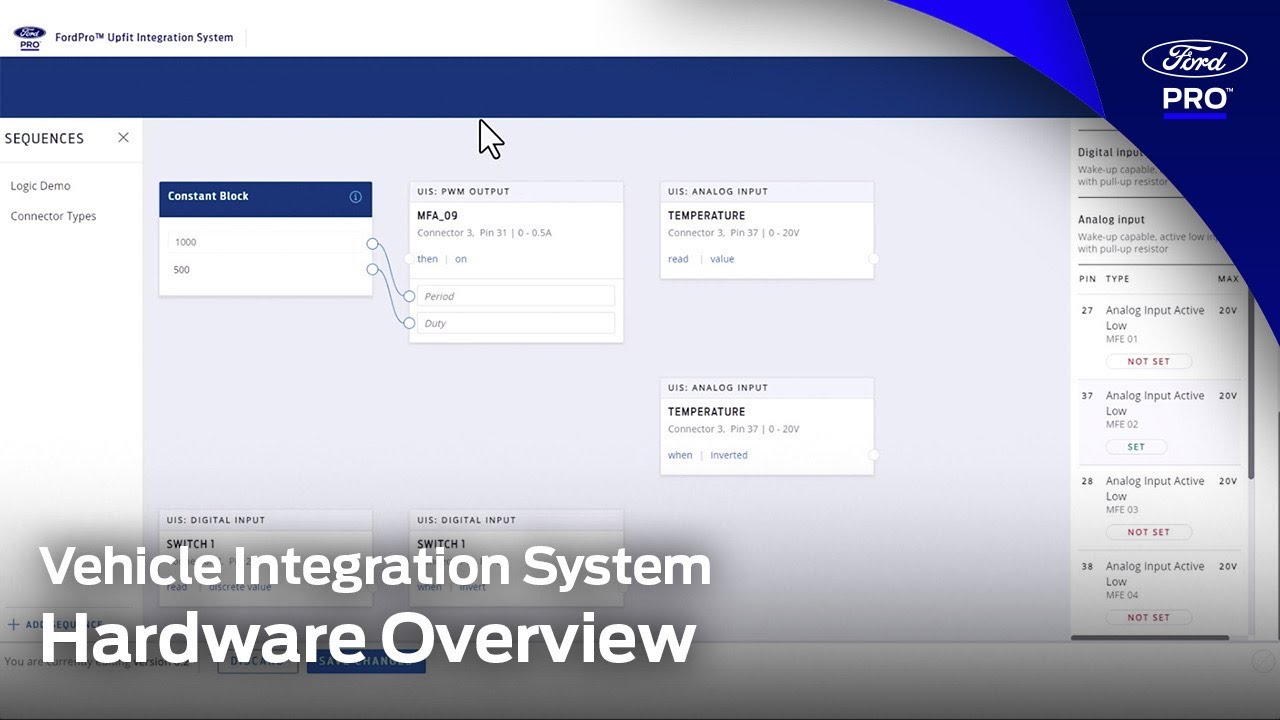Image resolution: width=1280 pixels, height=720 pixels.
Task: Click the UIS: PWM OUTPUT block header
Action: point(516,191)
